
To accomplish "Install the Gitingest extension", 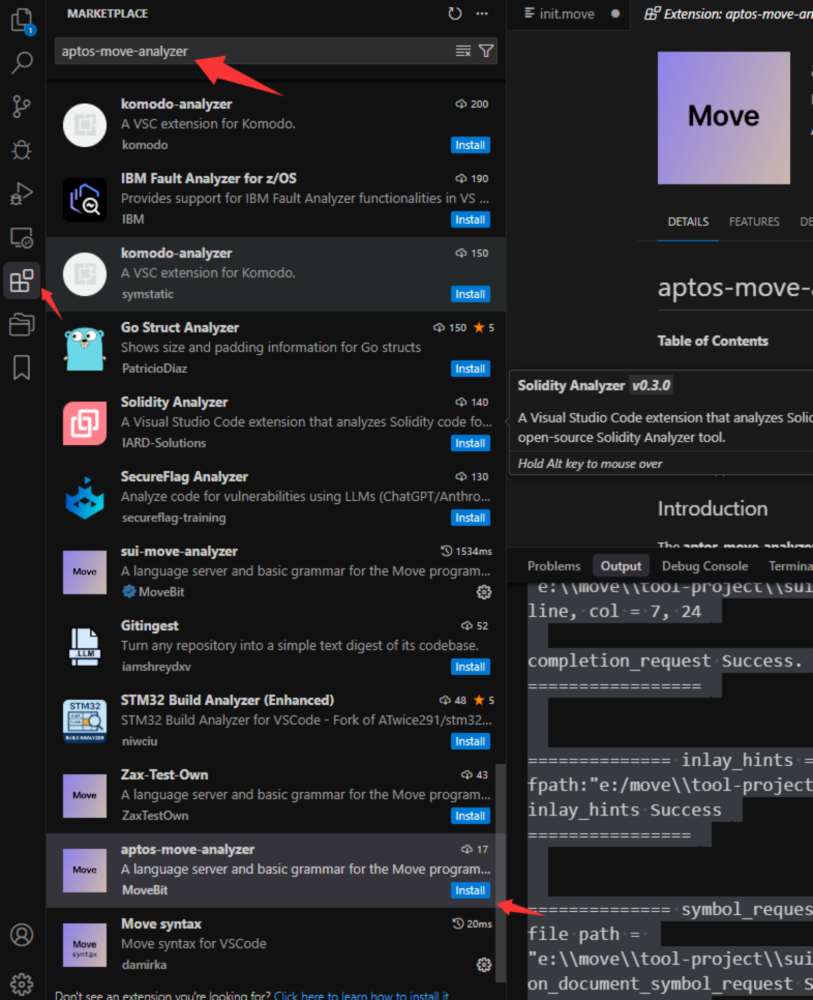I will (x=470, y=667).
